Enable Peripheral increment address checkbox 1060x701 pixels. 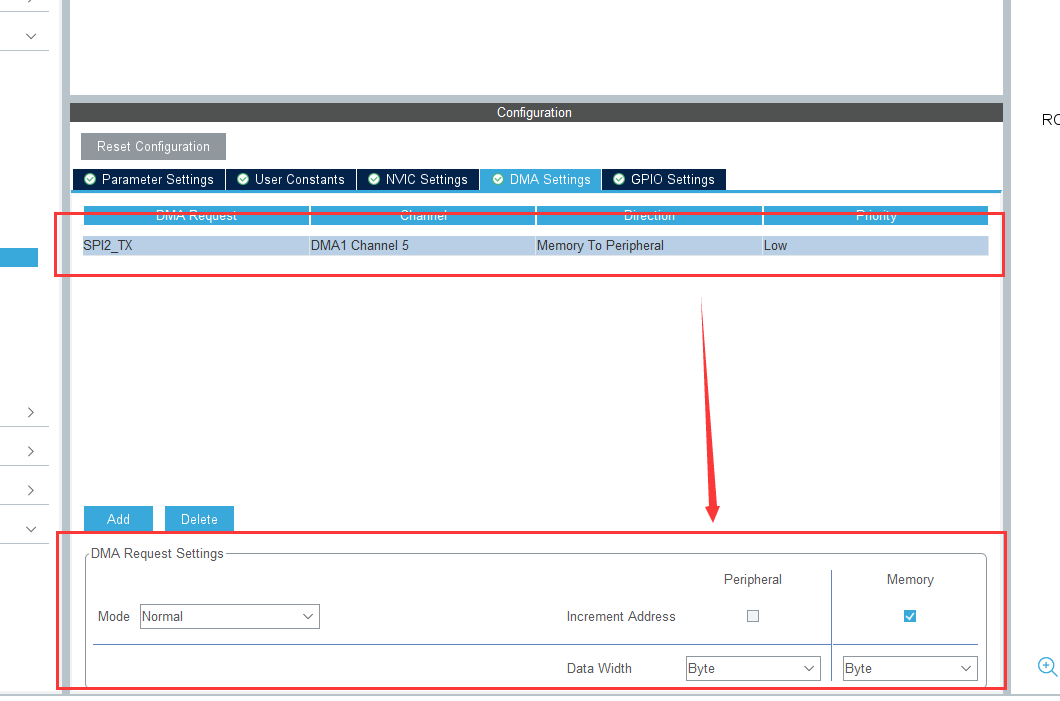click(753, 616)
